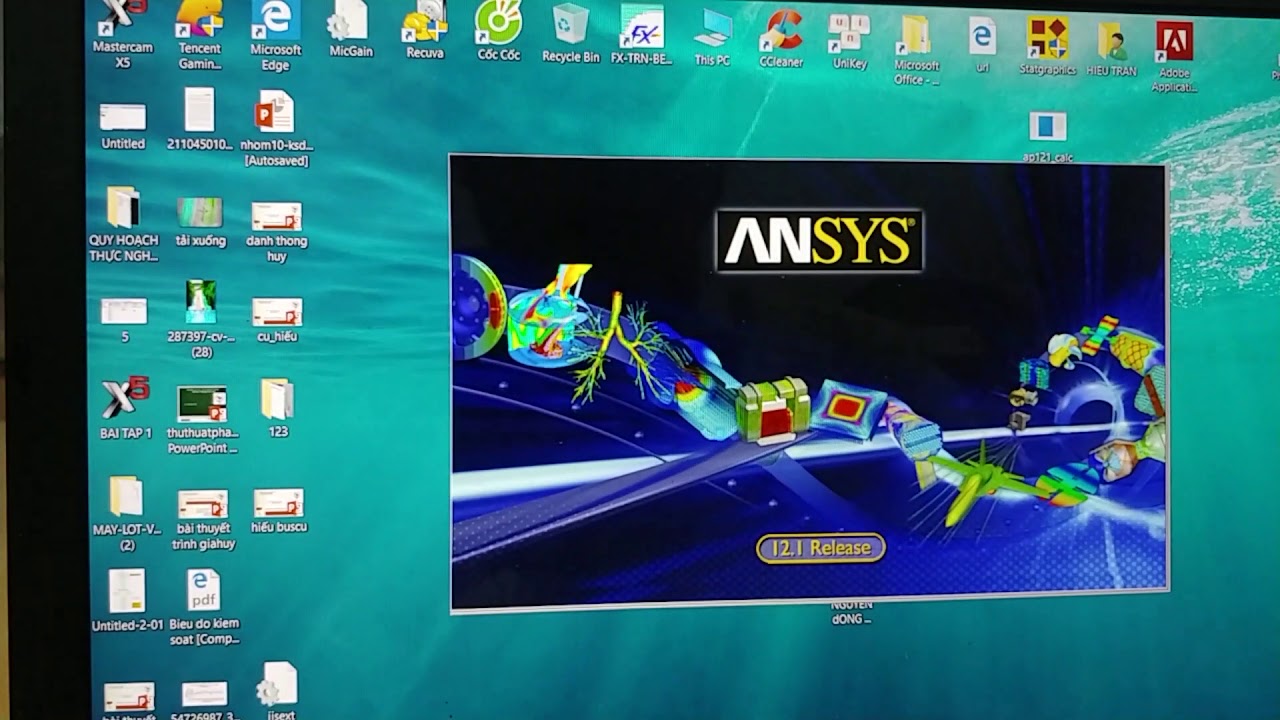Open the UniKey shortcut
Image resolution: width=1280 pixels, height=720 pixels.
point(850,41)
